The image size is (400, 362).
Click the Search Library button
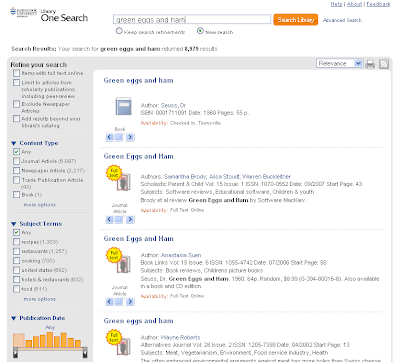[x=296, y=20]
